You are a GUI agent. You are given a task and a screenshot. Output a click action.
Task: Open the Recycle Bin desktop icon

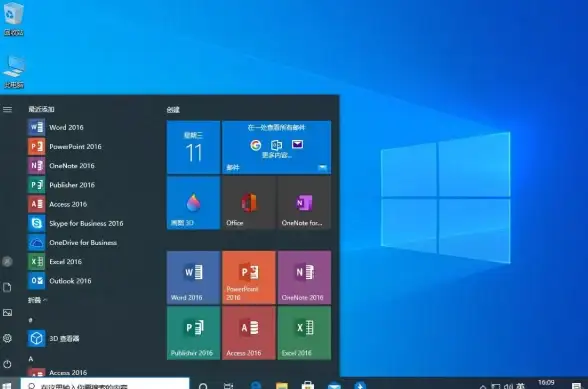click(14, 18)
